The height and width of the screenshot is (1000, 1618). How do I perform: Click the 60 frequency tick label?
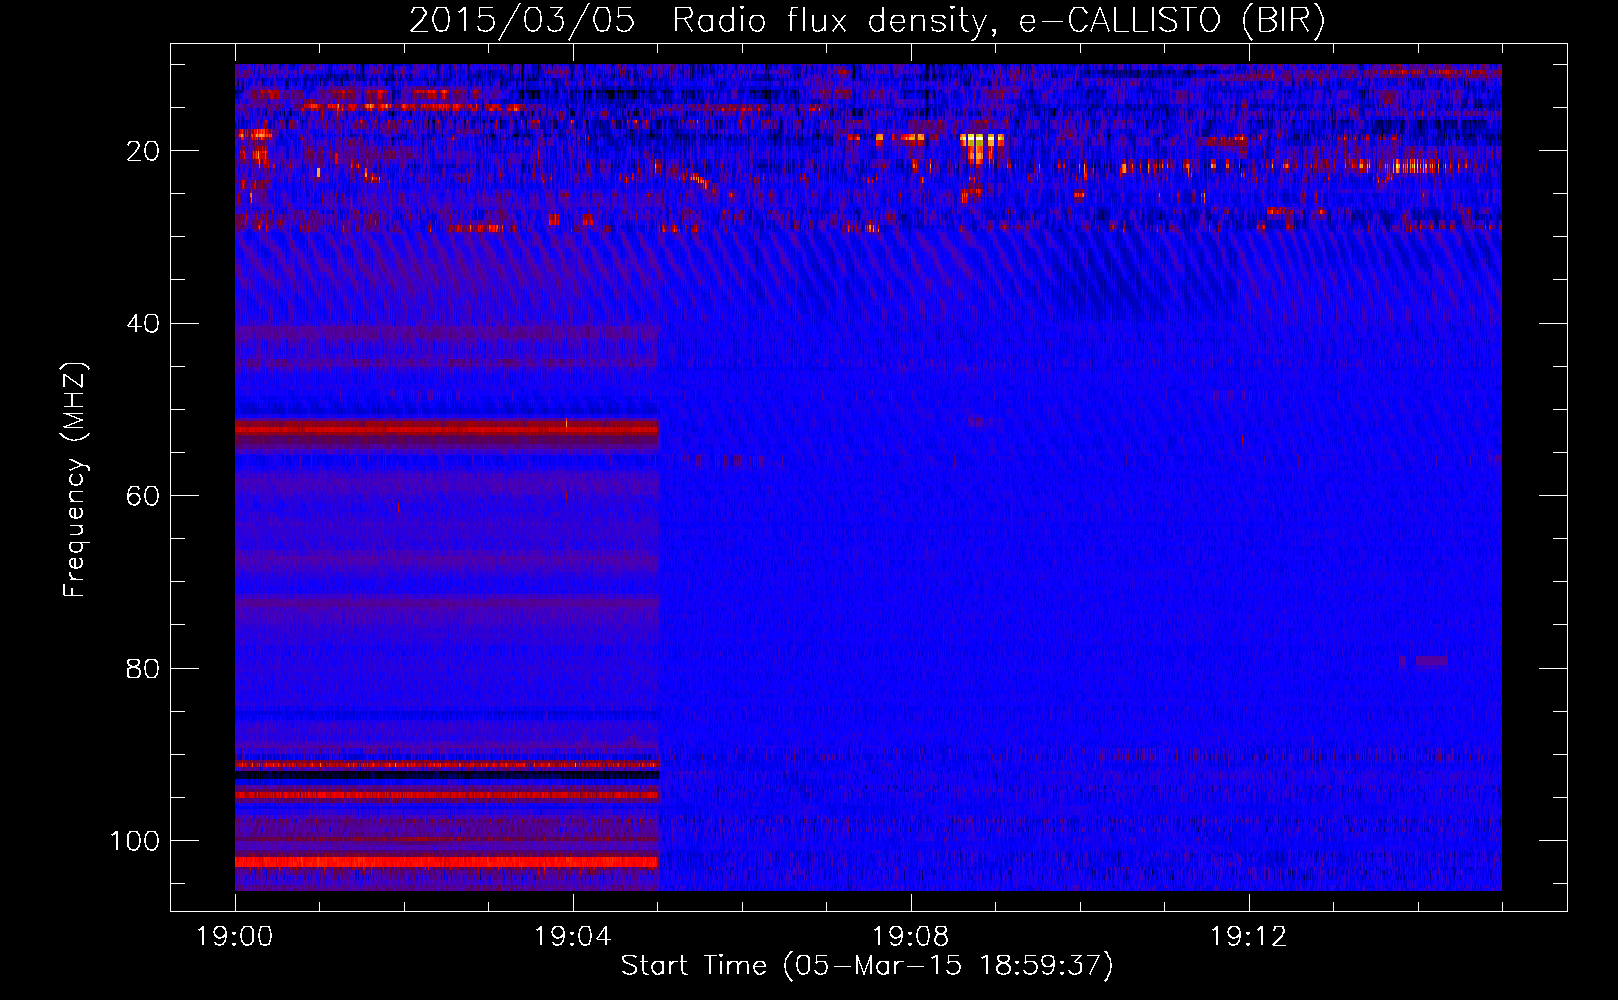tap(143, 496)
